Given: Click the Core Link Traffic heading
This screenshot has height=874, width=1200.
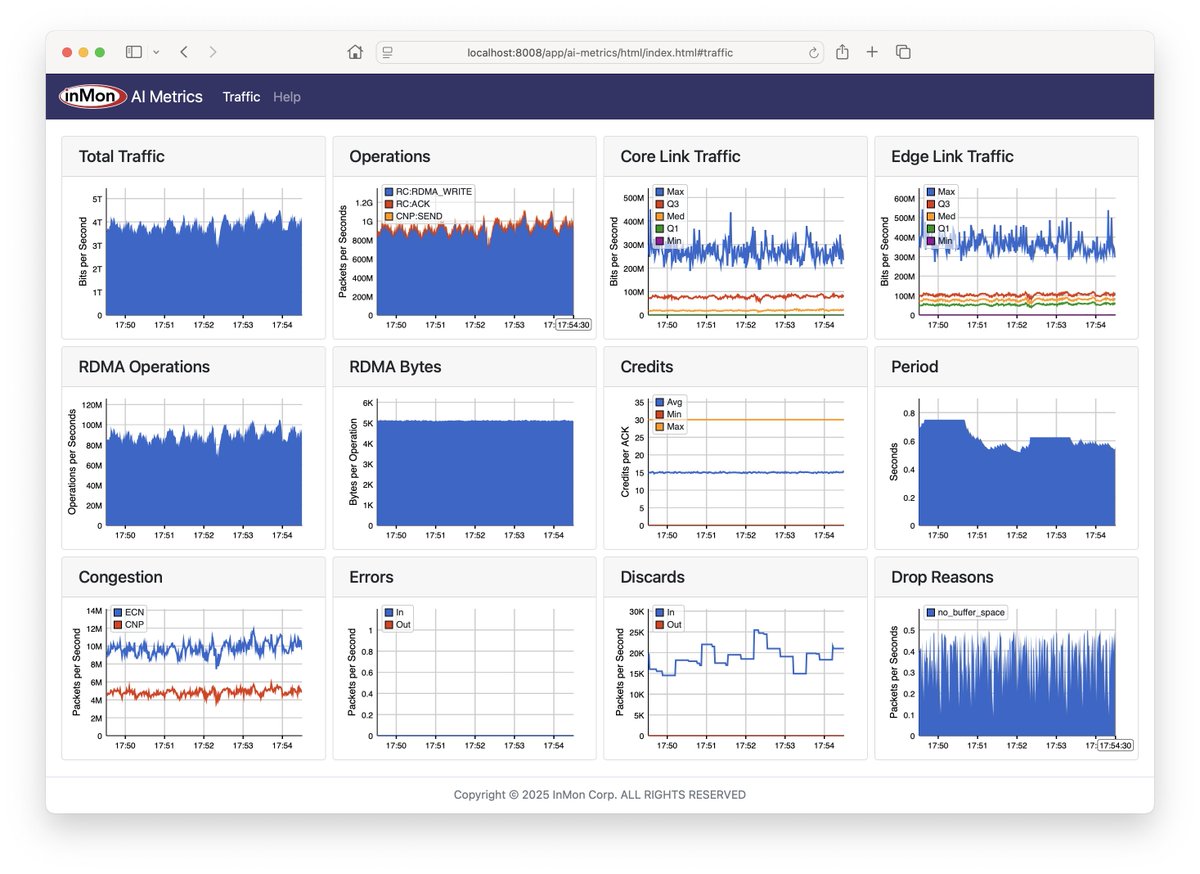Looking at the screenshot, I should point(680,157).
